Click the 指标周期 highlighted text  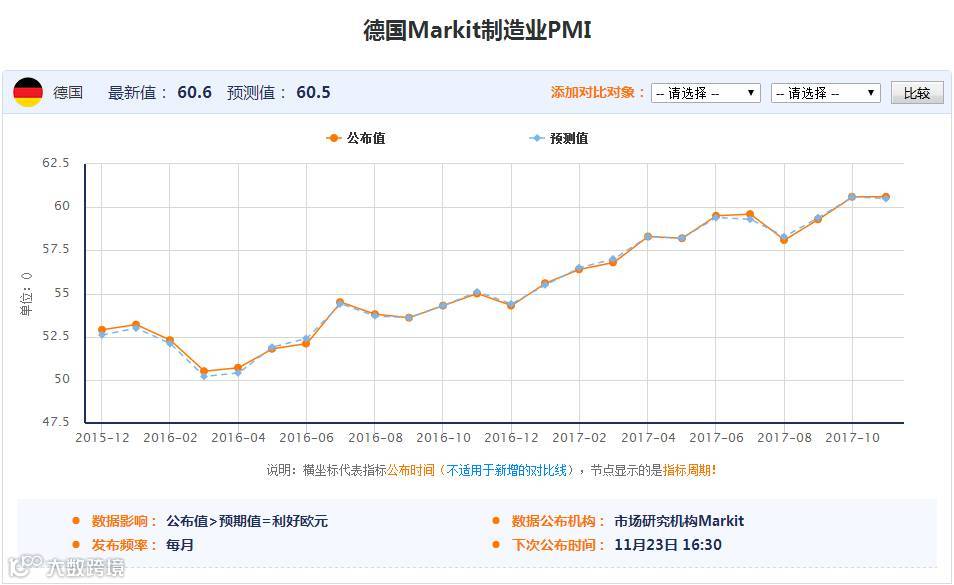(x=686, y=470)
